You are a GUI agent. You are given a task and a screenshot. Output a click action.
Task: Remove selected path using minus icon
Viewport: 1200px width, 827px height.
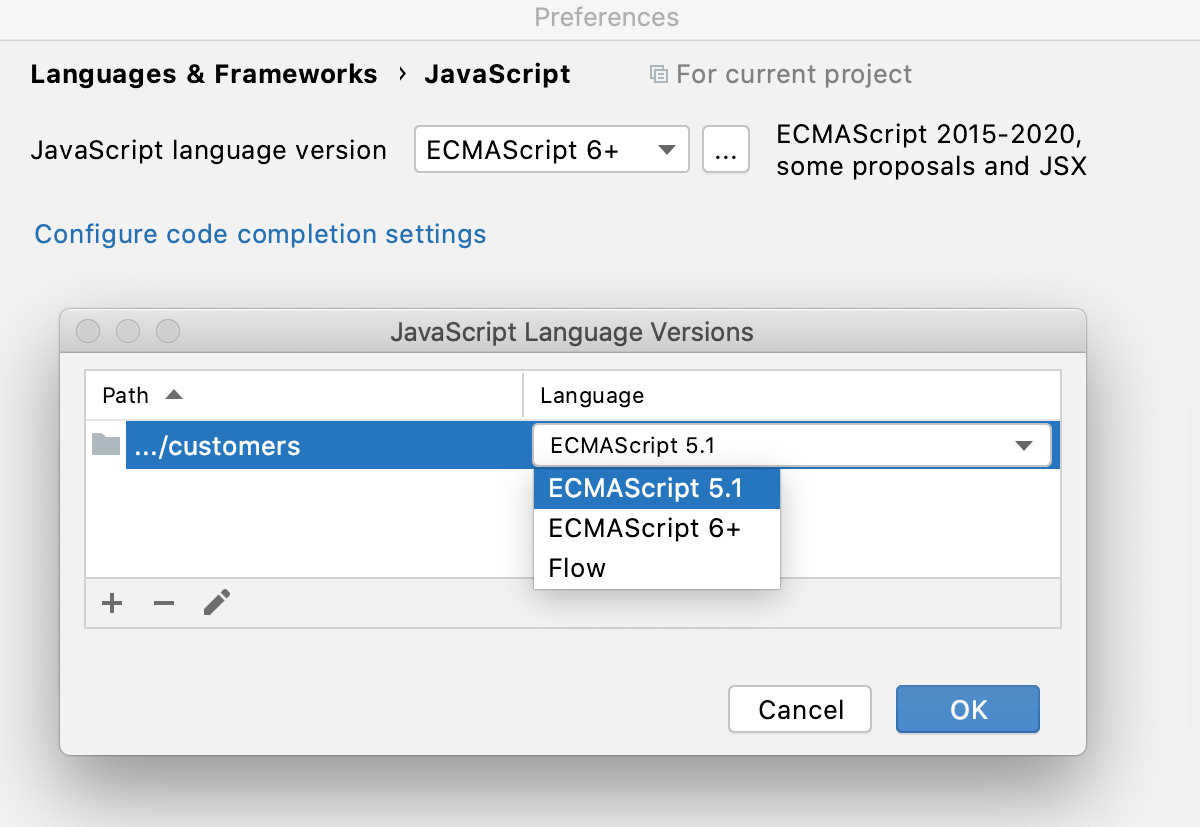click(x=163, y=603)
